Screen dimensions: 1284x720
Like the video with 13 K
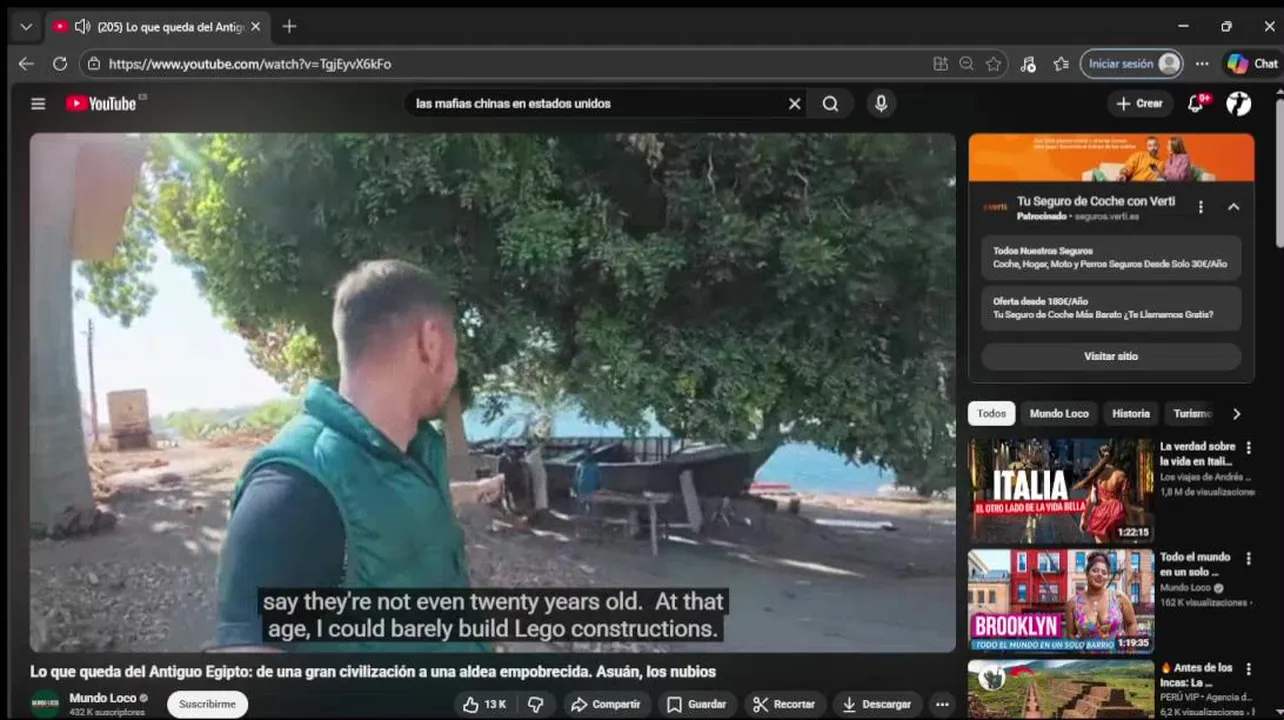[485, 704]
